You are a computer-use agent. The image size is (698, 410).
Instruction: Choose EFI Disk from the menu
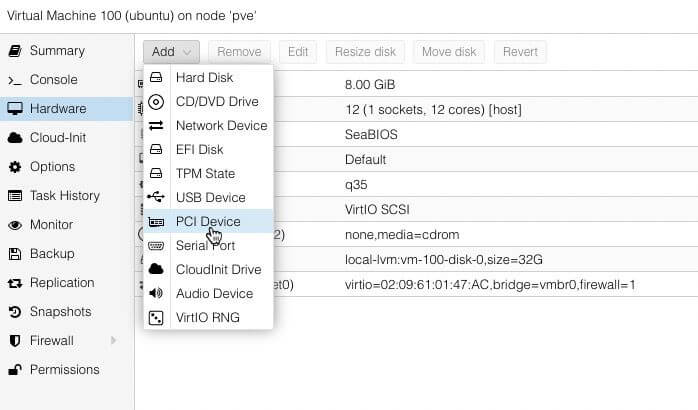click(x=199, y=149)
